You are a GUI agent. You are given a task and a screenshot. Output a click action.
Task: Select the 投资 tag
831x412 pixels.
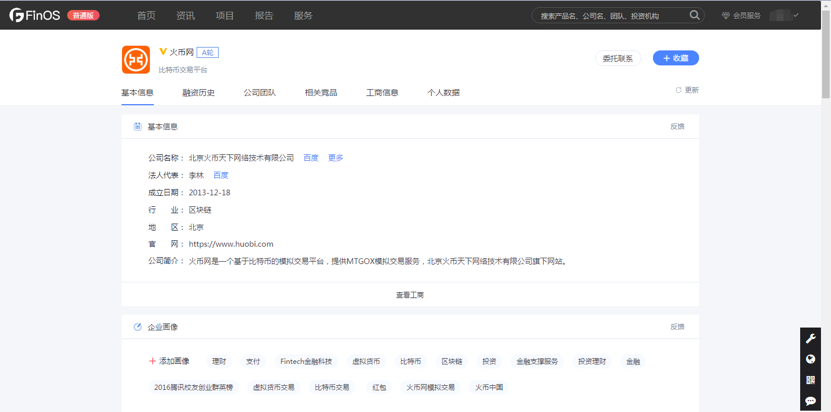(x=489, y=362)
